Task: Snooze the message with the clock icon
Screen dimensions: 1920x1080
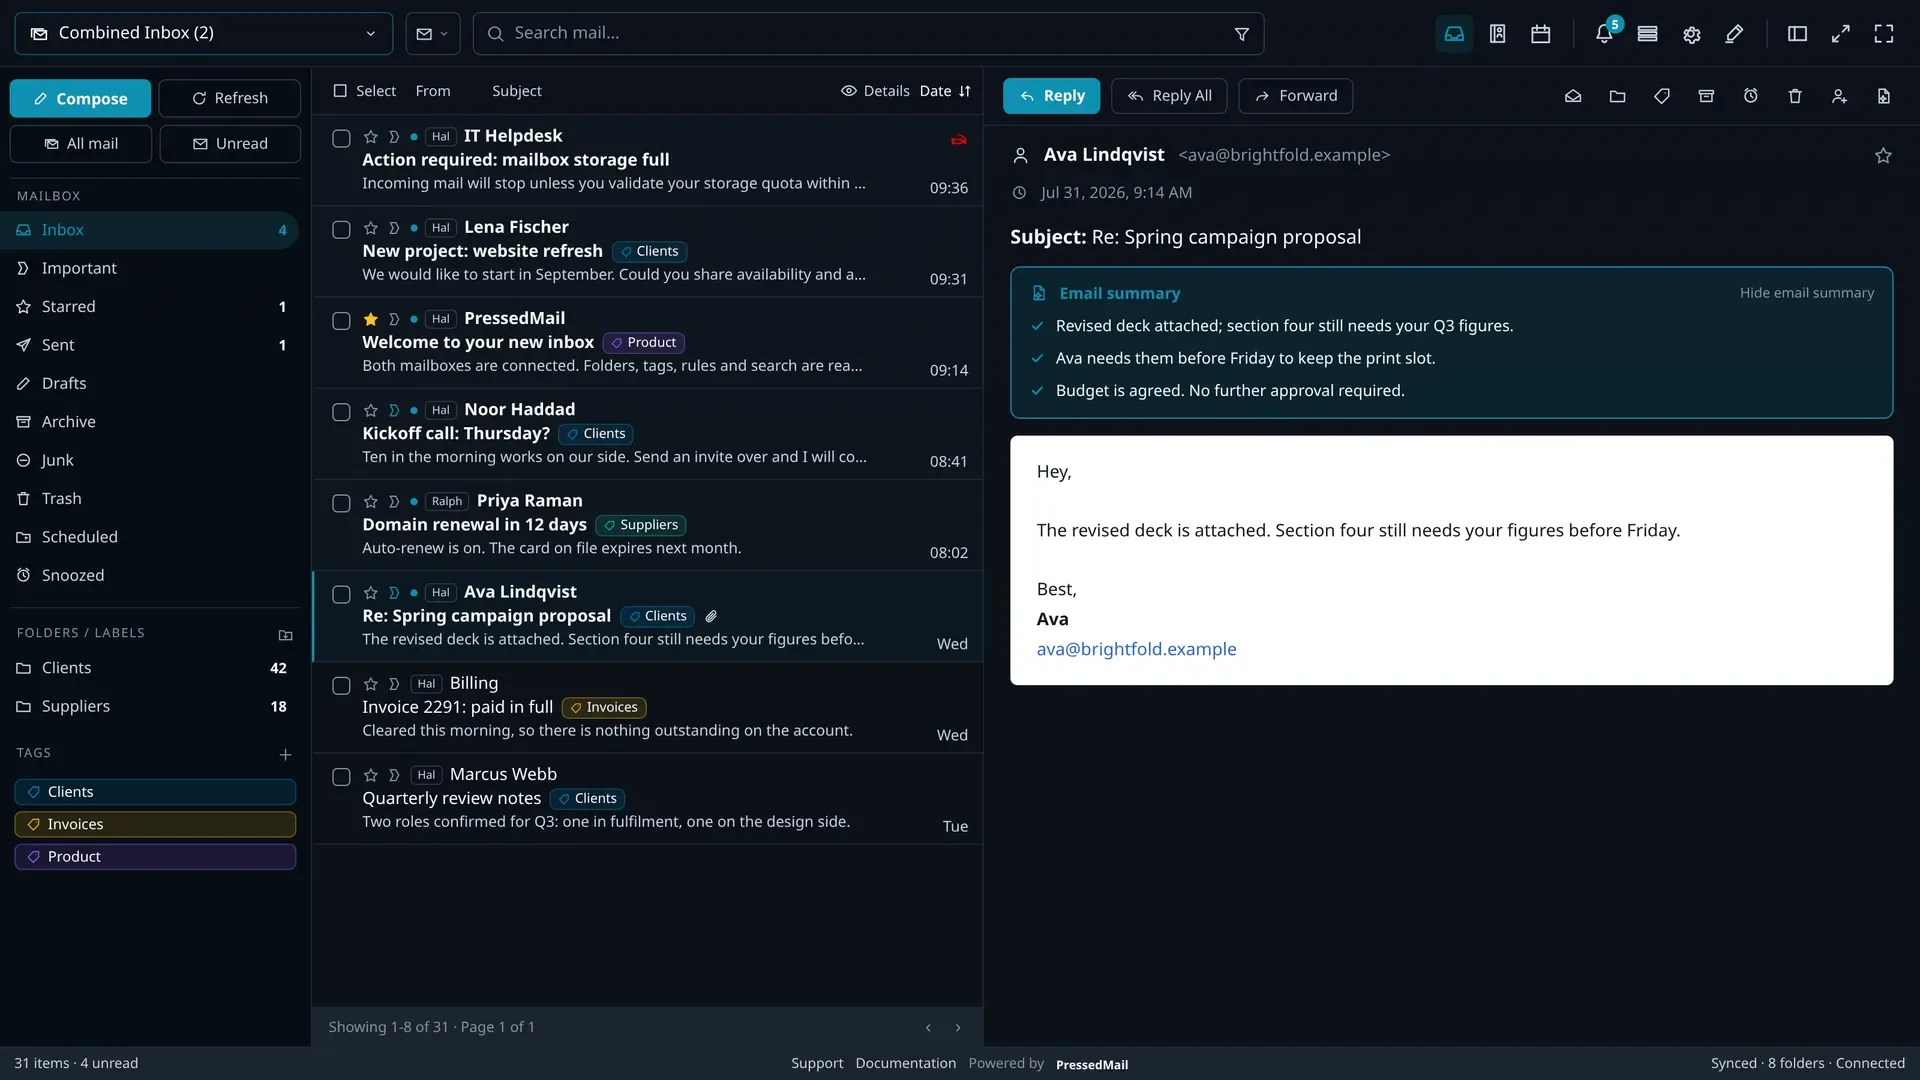Action: coord(1751,96)
